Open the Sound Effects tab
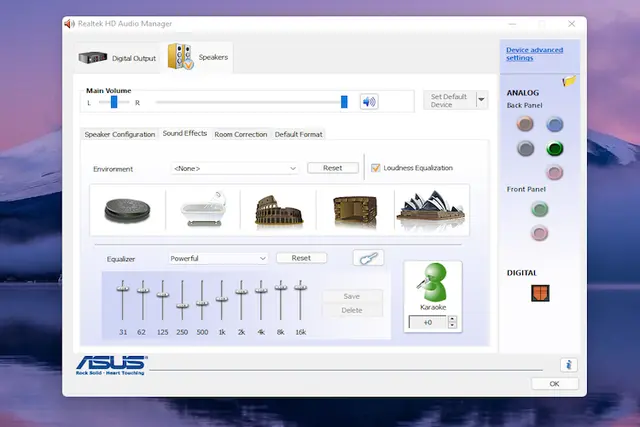 tap(184, 133)
